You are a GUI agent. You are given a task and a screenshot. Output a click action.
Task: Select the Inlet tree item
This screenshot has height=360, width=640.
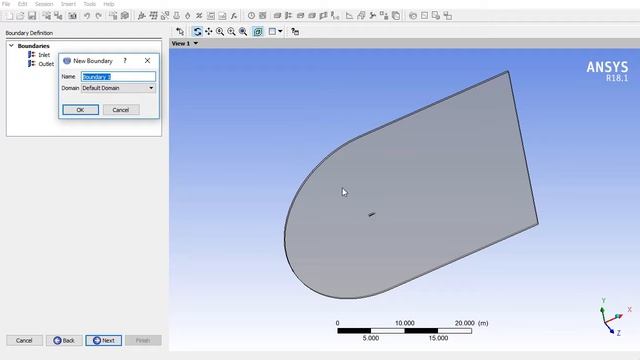(44, 55)
